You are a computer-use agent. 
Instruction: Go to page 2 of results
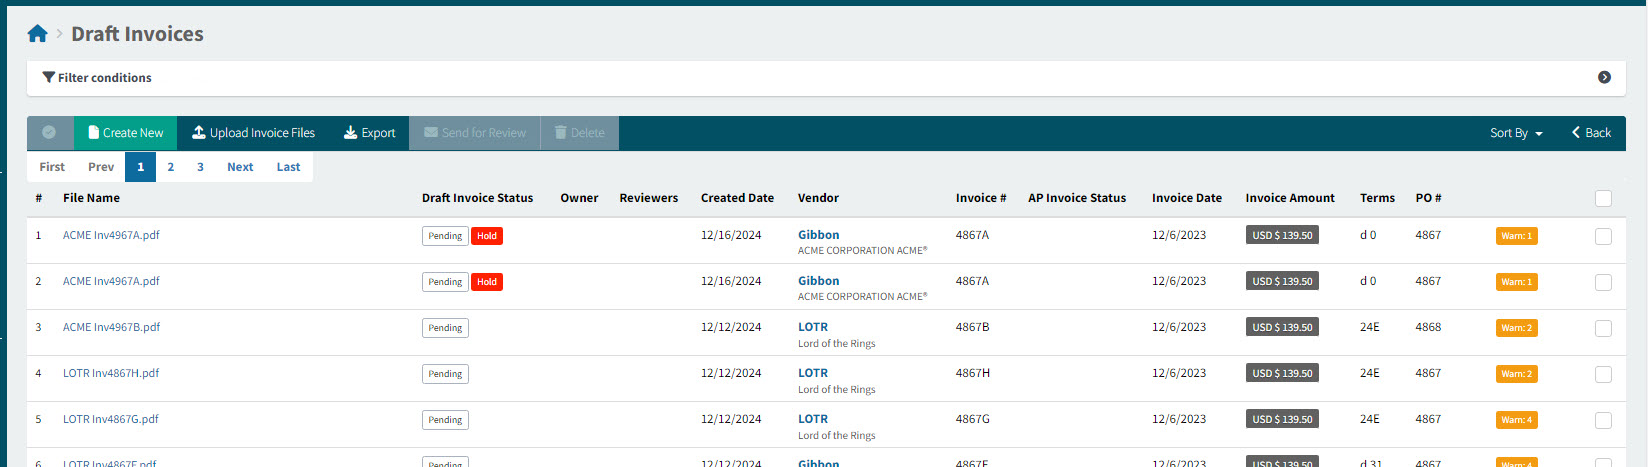pyautogui.click(x=171, y=167)
